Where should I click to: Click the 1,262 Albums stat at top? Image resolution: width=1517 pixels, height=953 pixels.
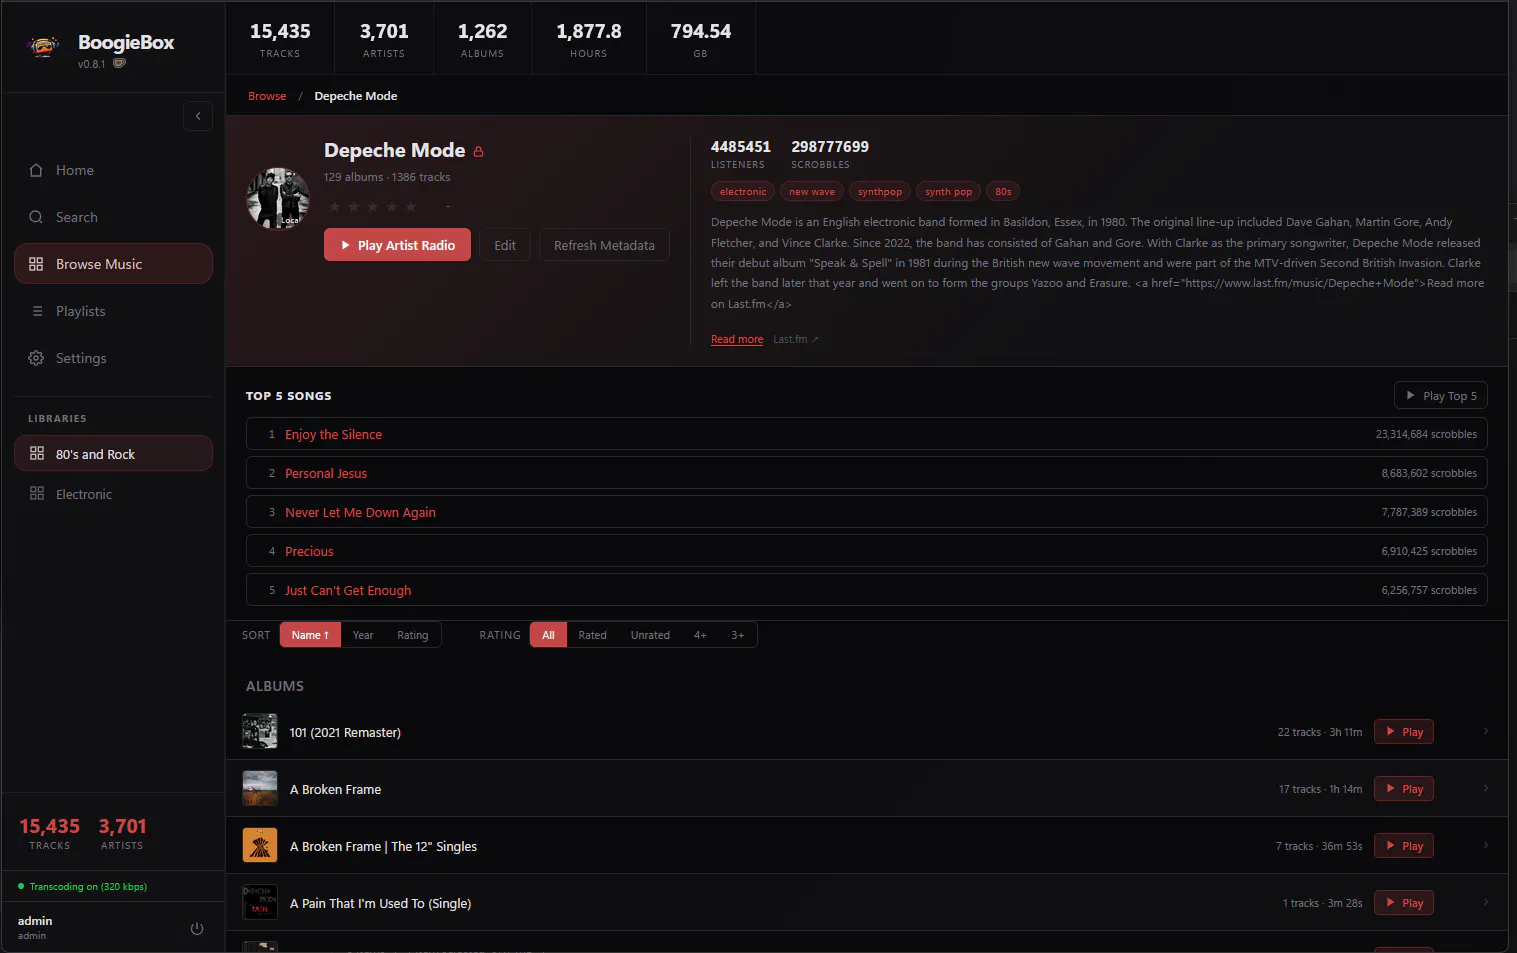(x=482, y=40)
